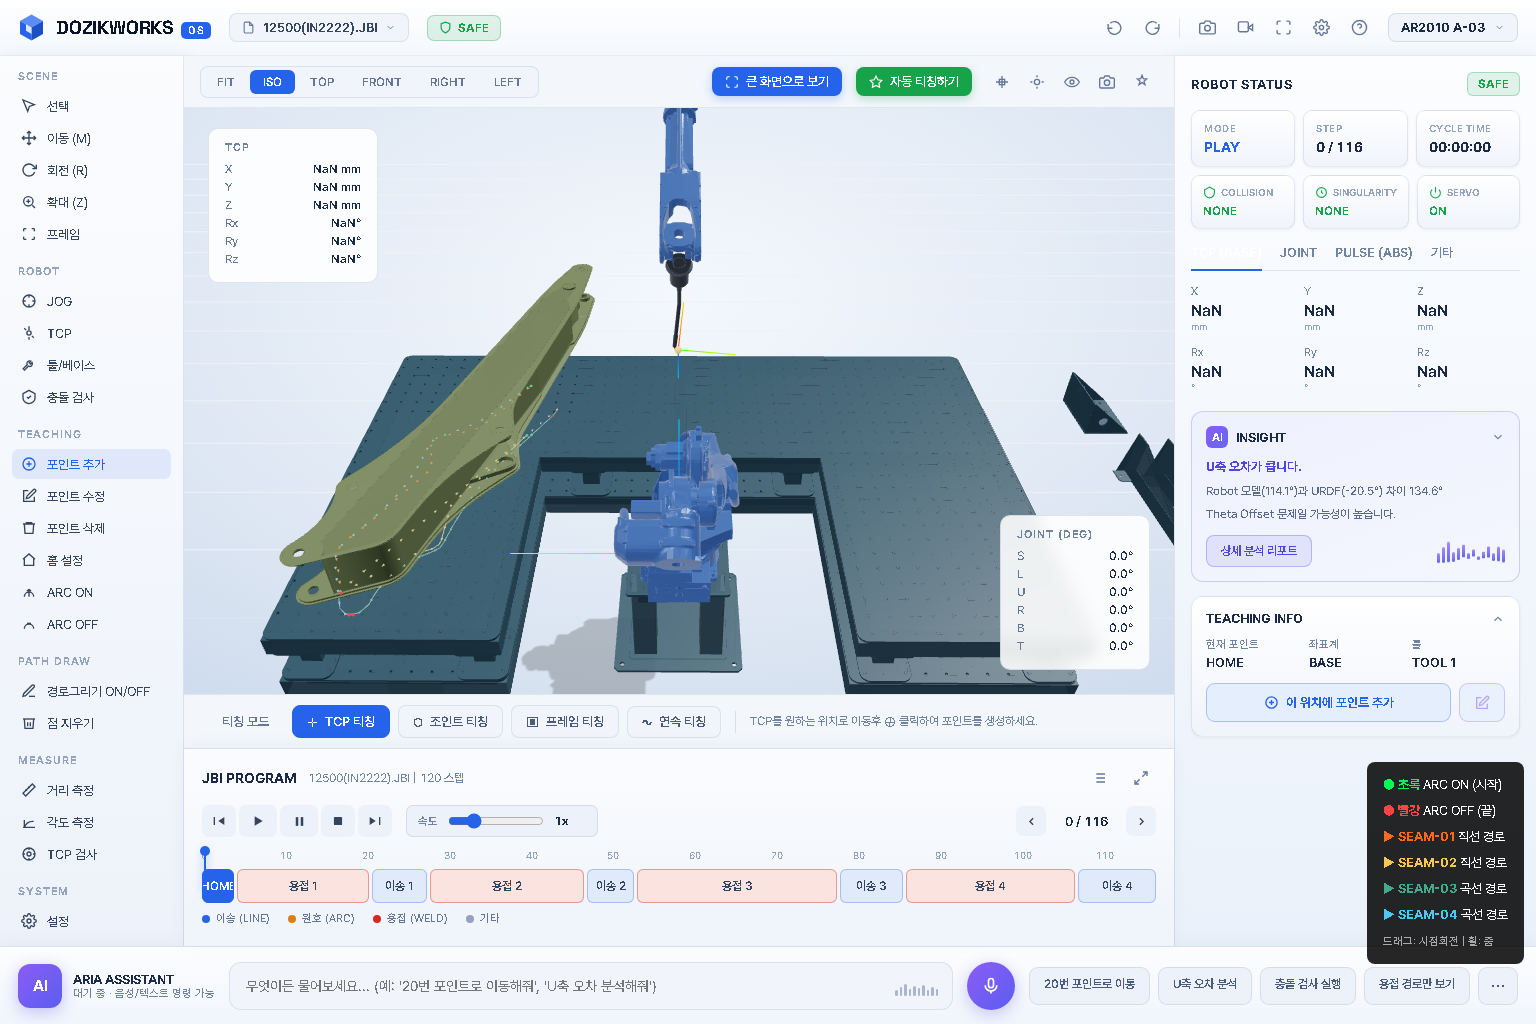Click the 용접 3 timeline segment
The image size is (1536, 1024).
pyautogui.click(x=737, y=886)
